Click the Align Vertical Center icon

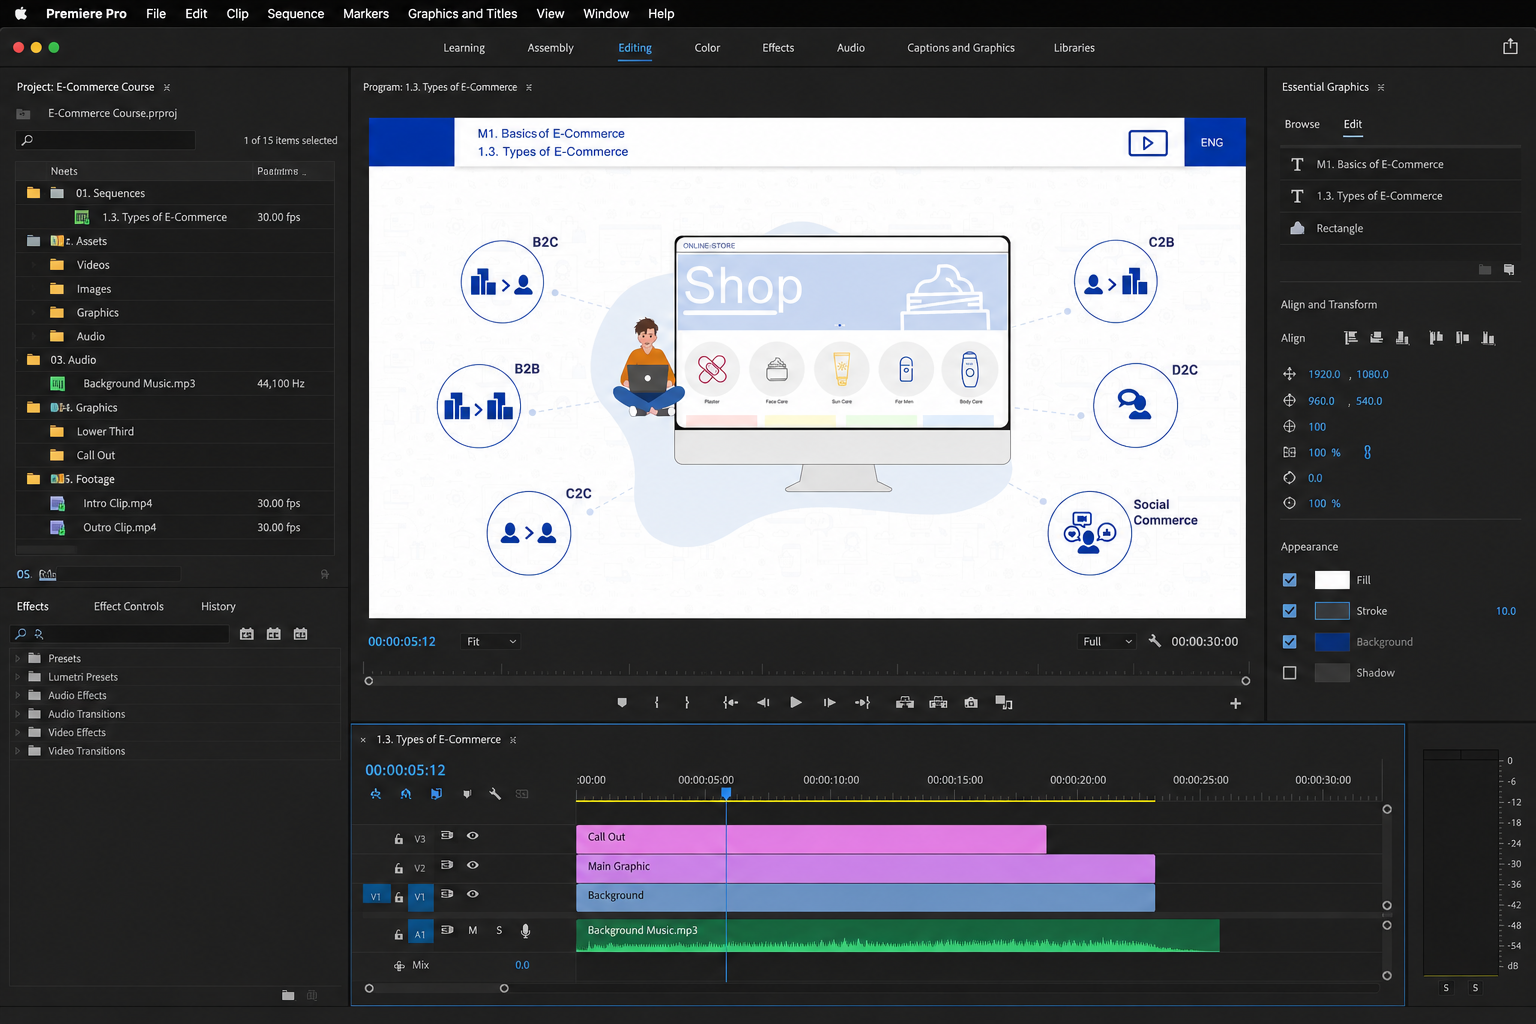(x=1463, y=338)
